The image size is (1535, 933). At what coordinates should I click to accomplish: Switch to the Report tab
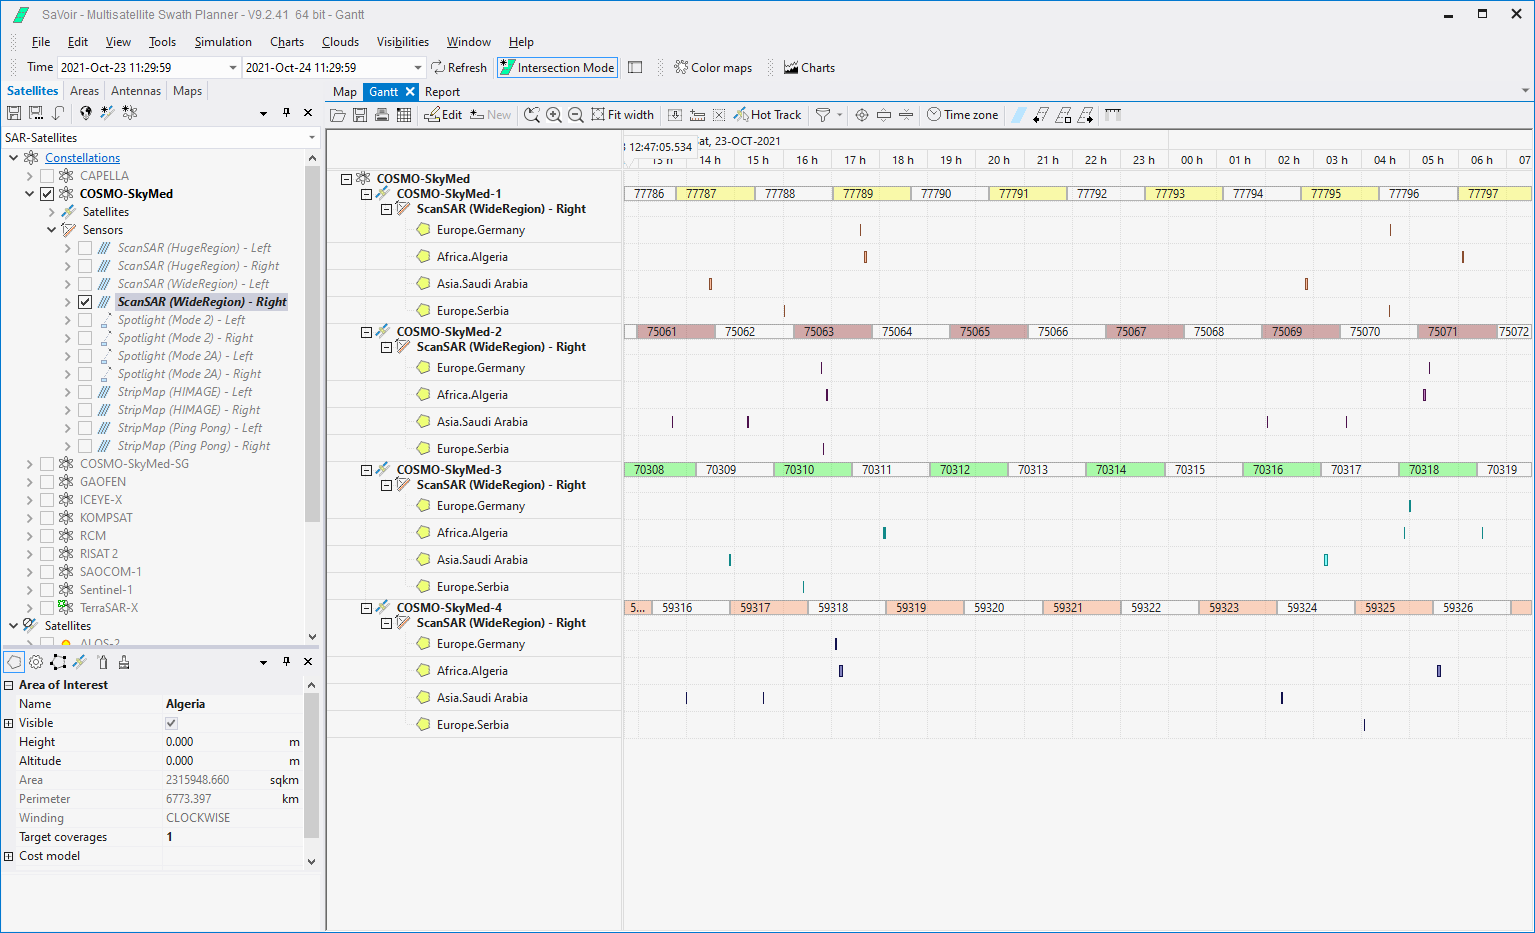pyautogui.click(x=442, y=92)
